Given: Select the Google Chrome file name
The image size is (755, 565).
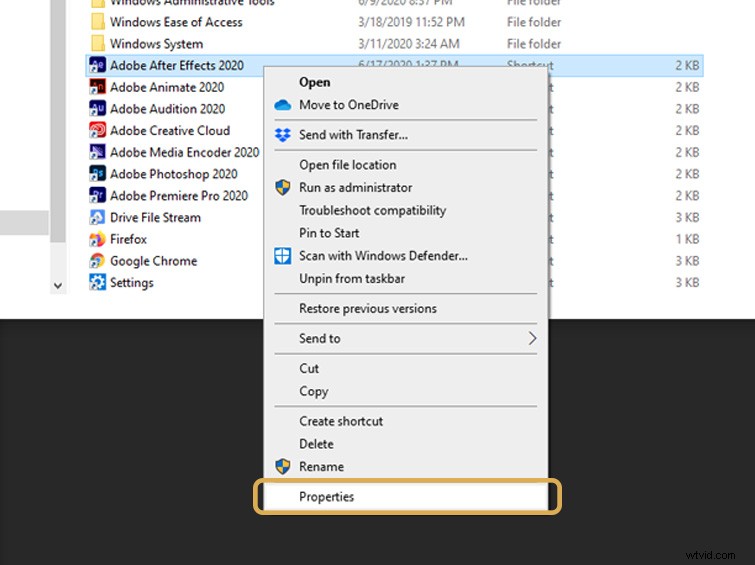Looking at the screenshot, I should tap(154, 261).
